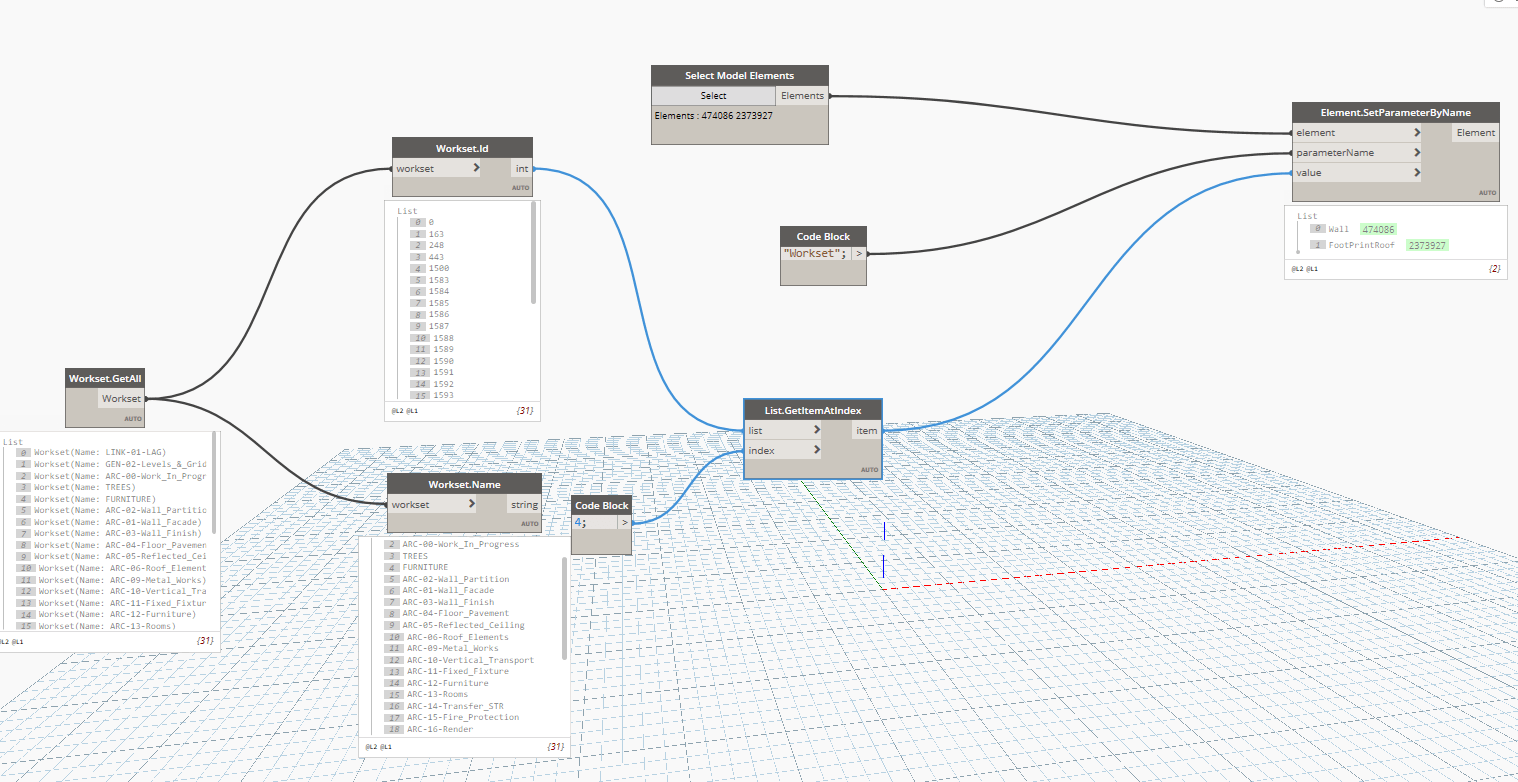Click the value 1500 in Workset.Id preview
Screen dimensions: 1518x782
click(x=438, y=269)
